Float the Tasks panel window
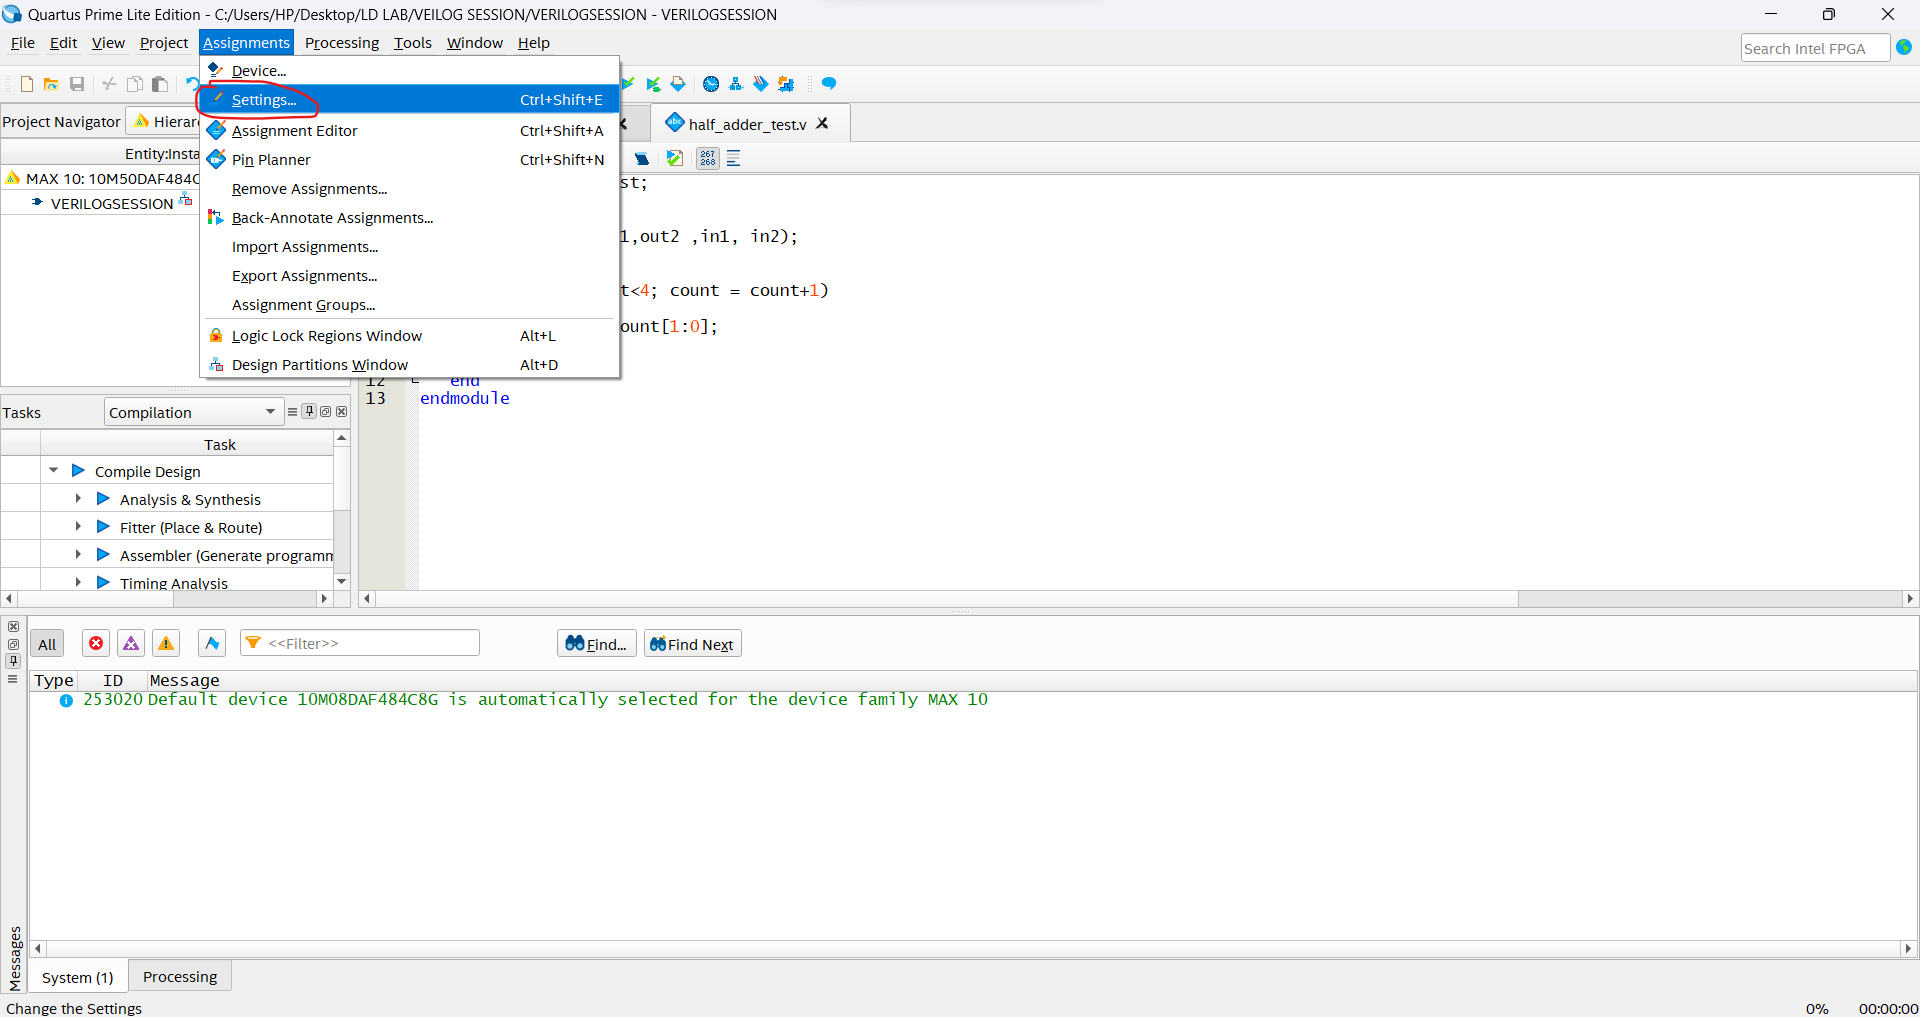 click(325, 411)
